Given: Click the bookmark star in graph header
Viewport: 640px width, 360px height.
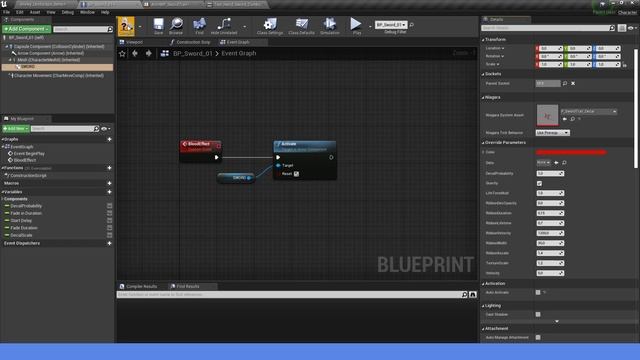Looking at the screenshot, I should coord(122,53).
